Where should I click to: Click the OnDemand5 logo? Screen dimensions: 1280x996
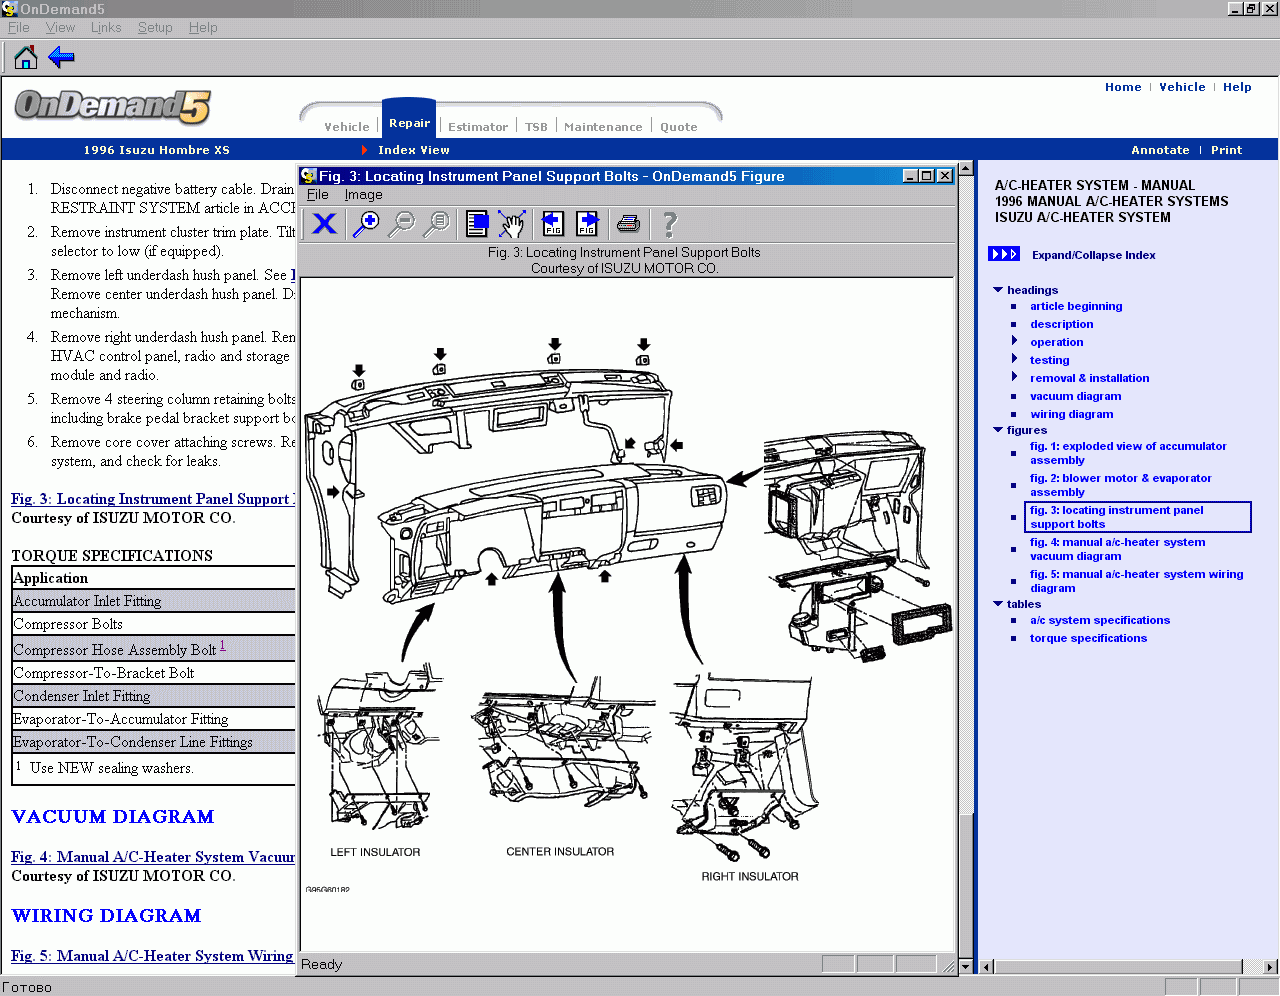[x=112, y=106]
